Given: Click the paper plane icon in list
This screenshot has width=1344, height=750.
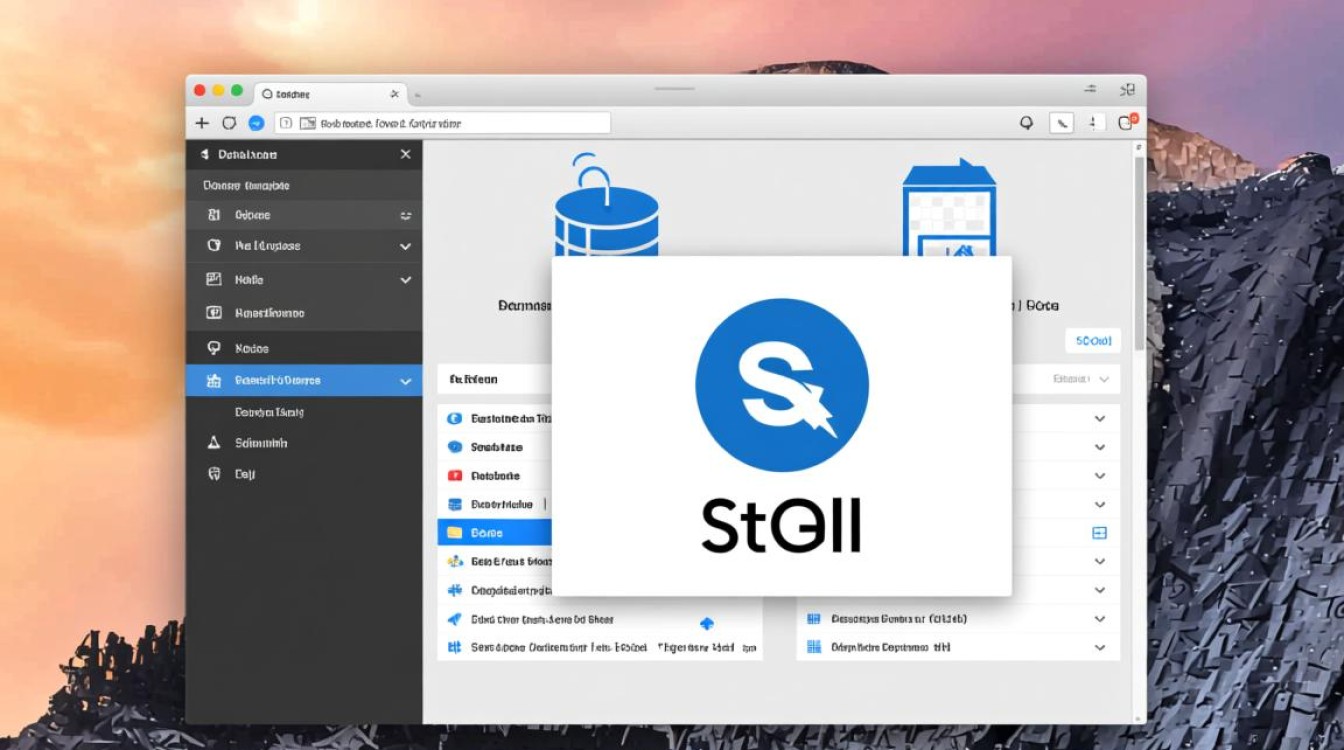Looking at the screenshot, I should click(454, 619).
